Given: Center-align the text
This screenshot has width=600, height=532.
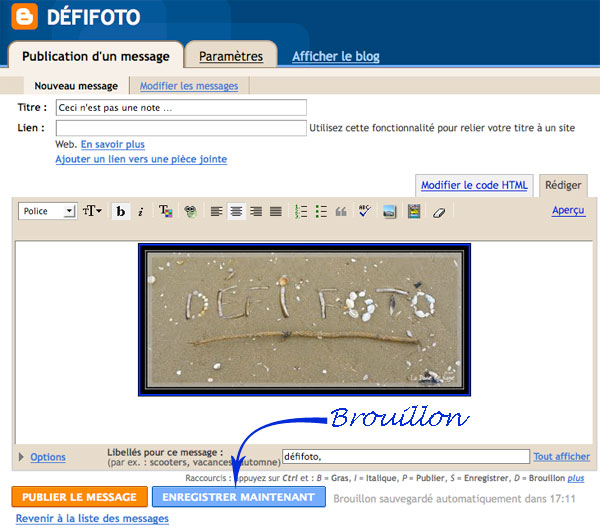Looking at the screenshot, I should pos(236,211).
